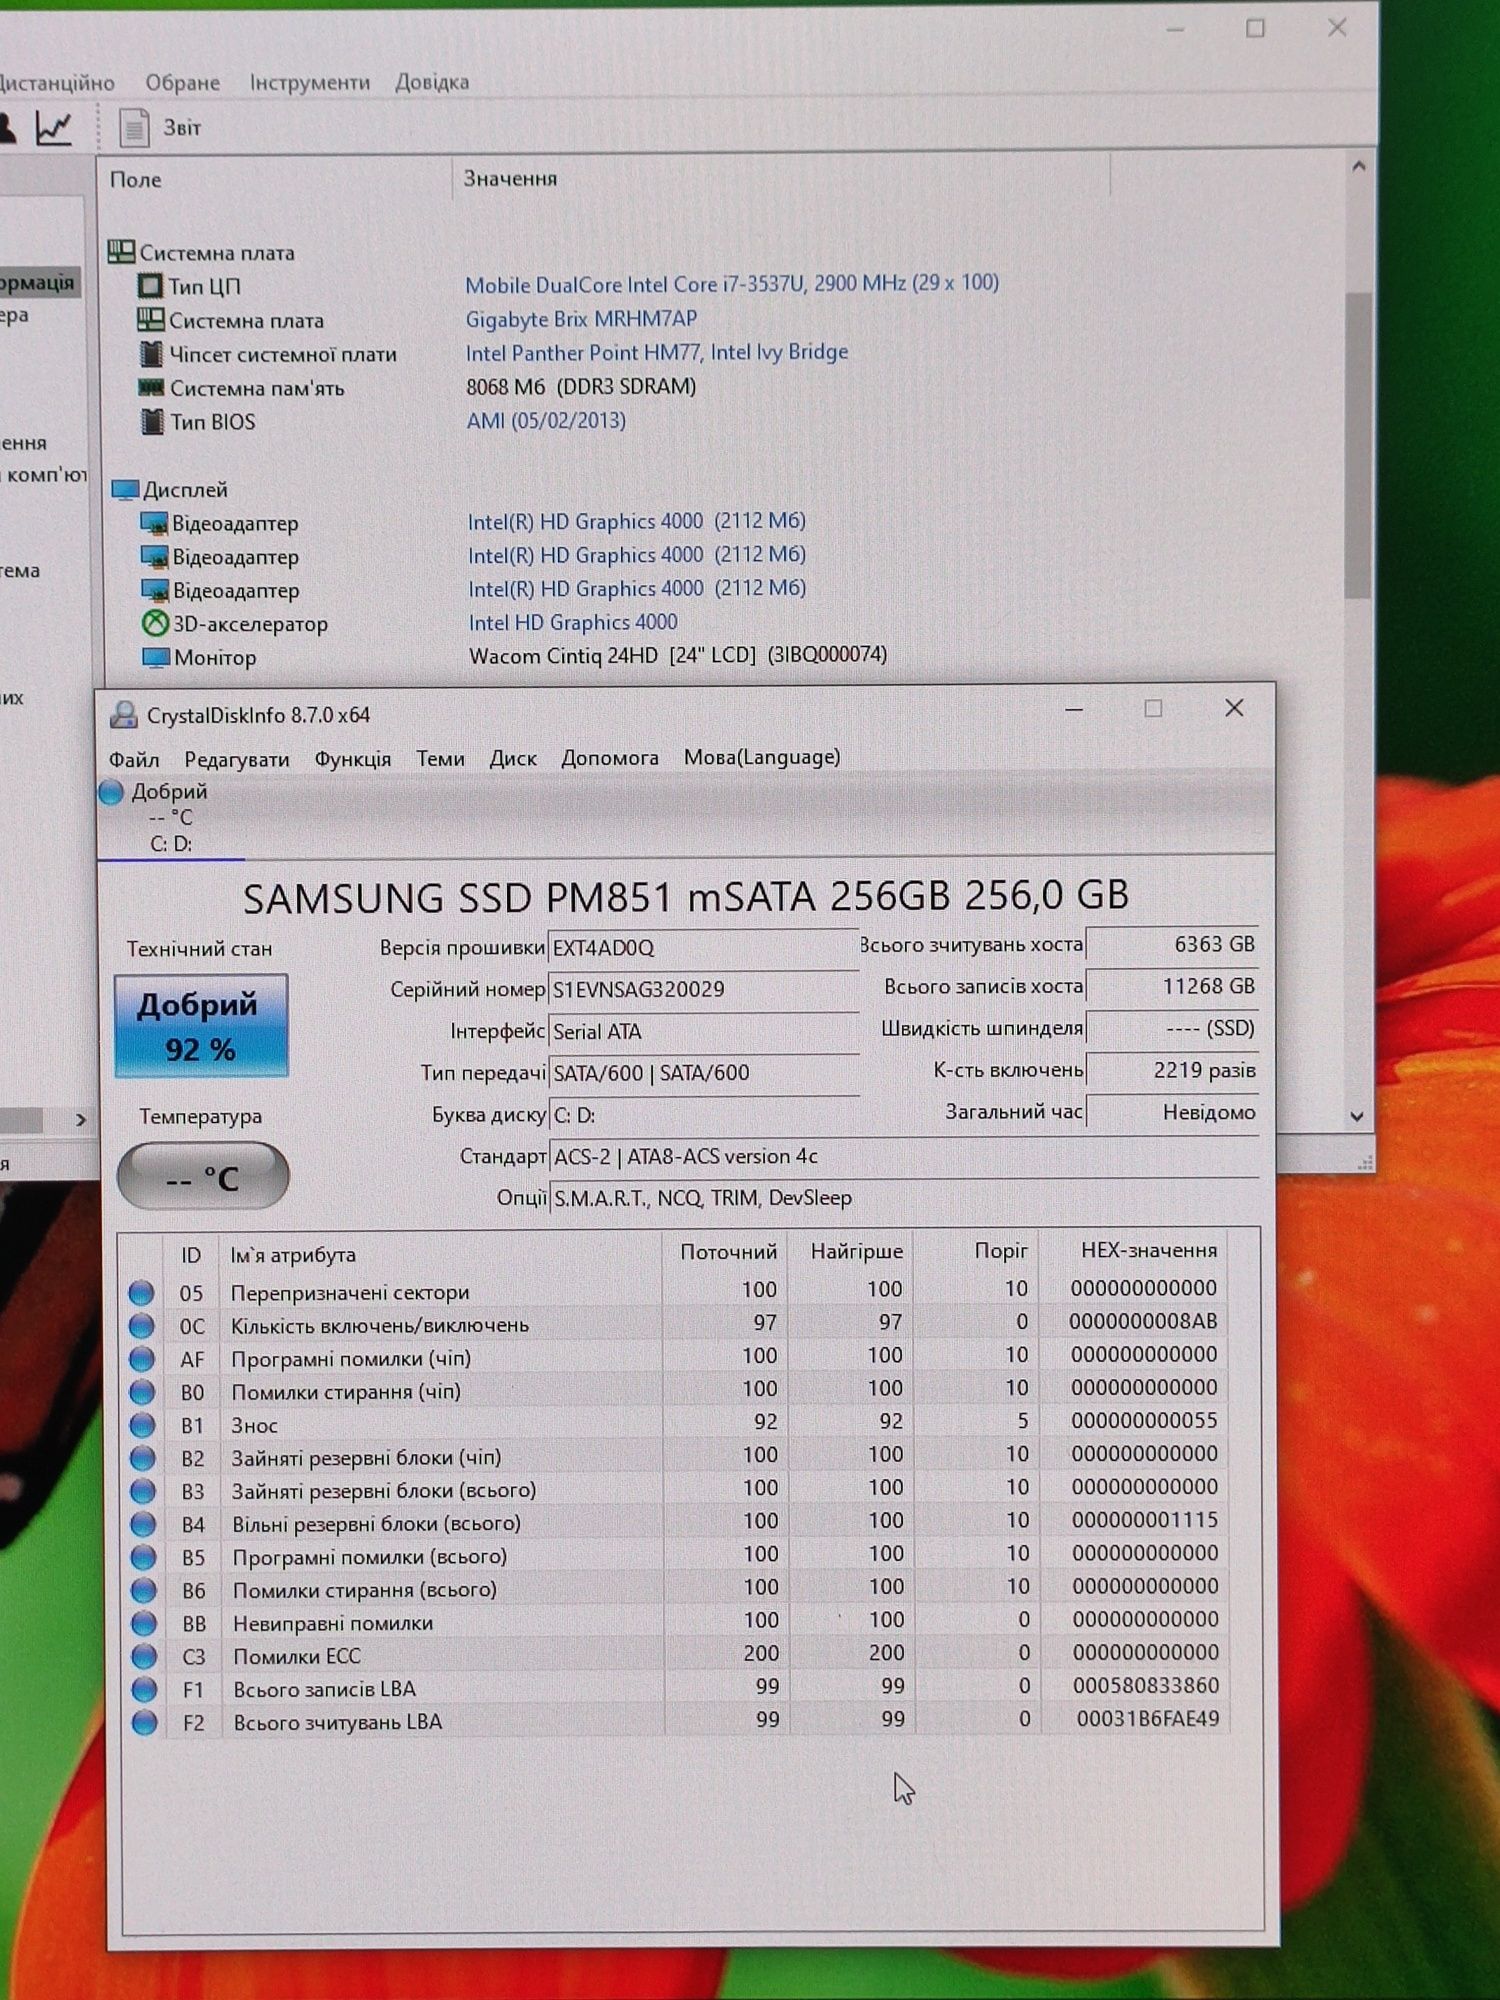Click the status dot for attribute F2
Image resolution: width=1500 pixels, height=2000 pixels.
click(145, 1722)
